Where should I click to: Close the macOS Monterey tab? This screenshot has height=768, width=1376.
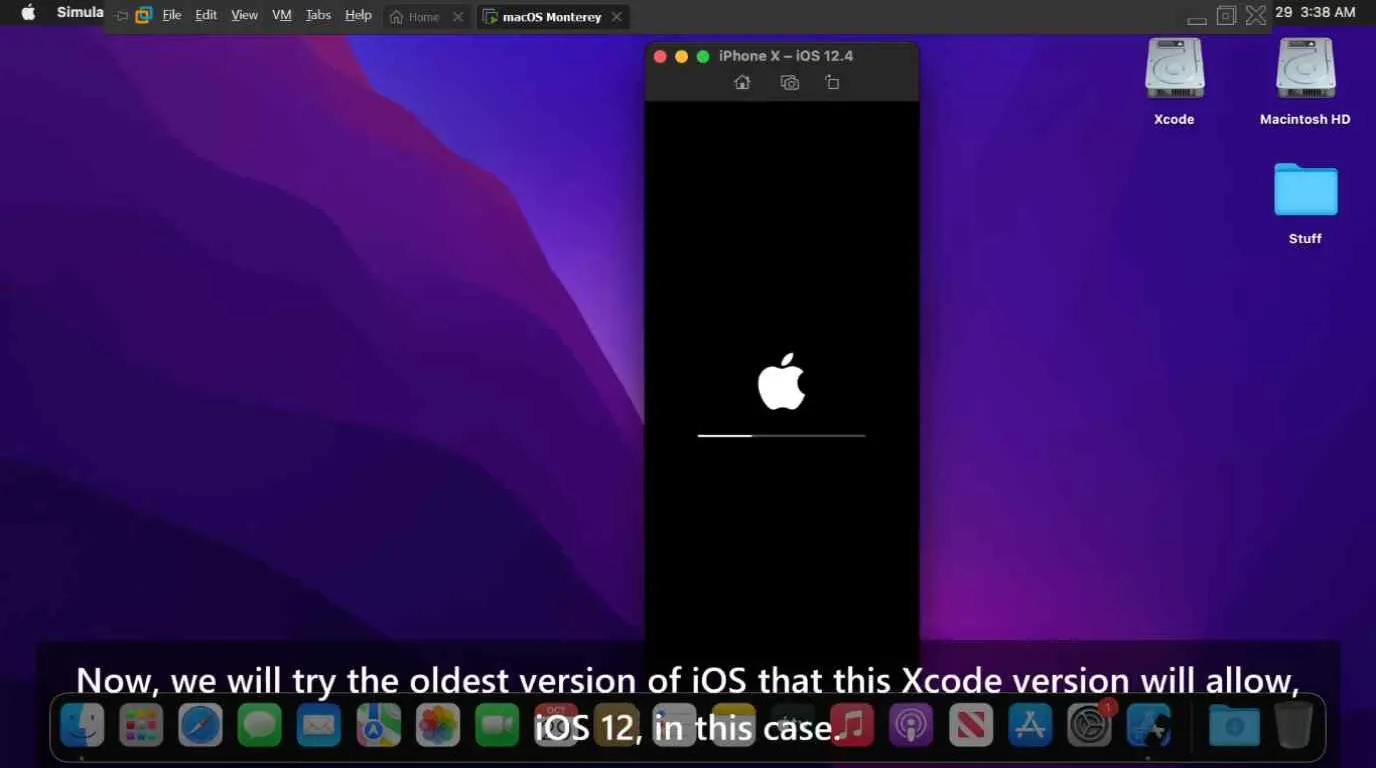pos(616,17)
